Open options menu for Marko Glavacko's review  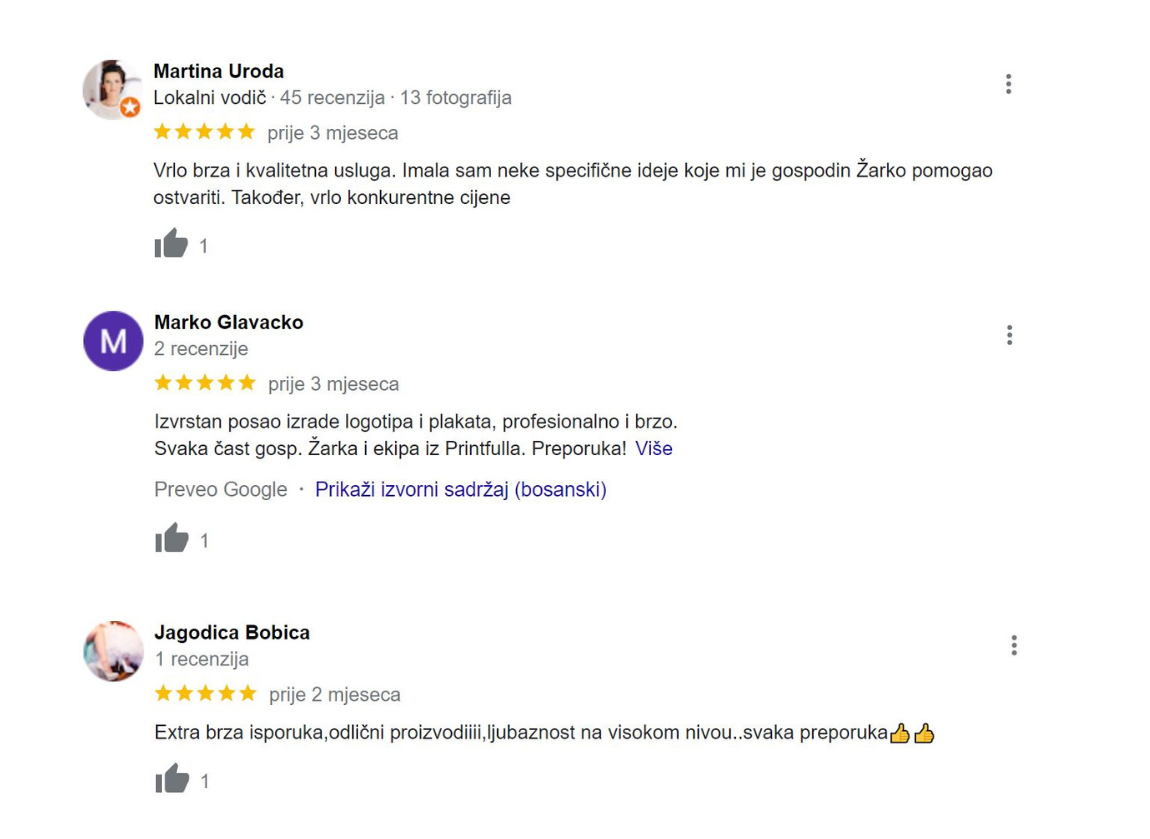click(x=1010, y=335)
